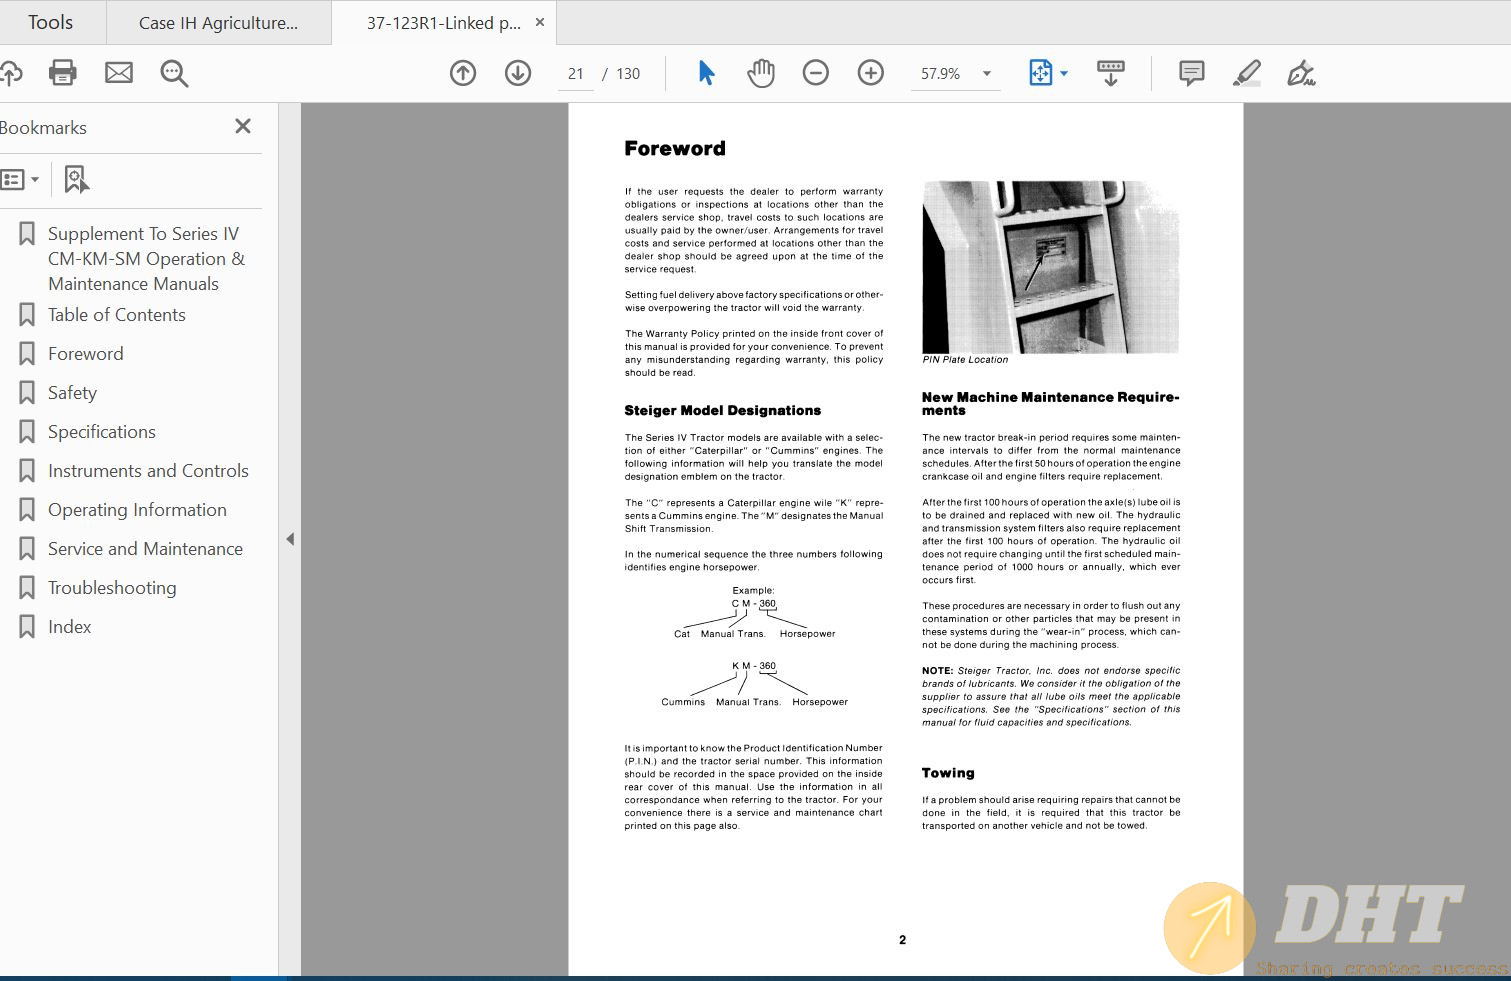
Task: Zoom out with the minus button
Action: click(x=816, y=73)
